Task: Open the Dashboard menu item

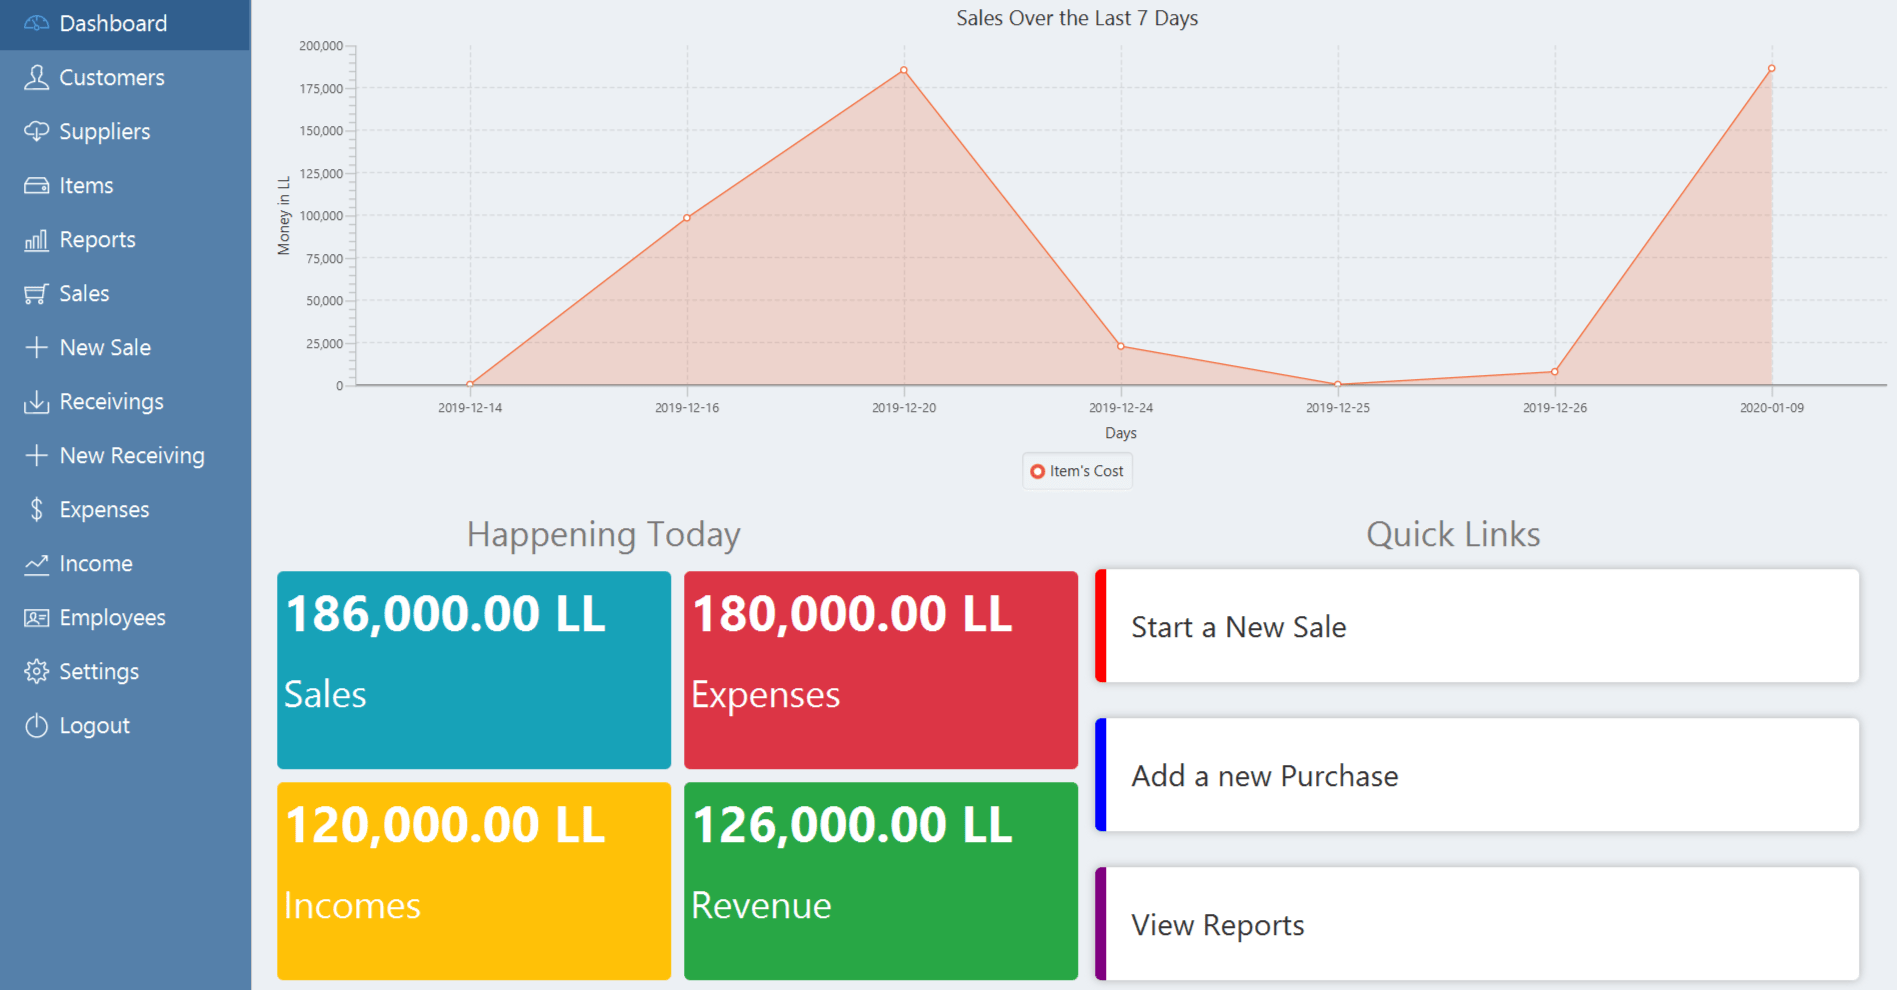Action: coord(113,24)
